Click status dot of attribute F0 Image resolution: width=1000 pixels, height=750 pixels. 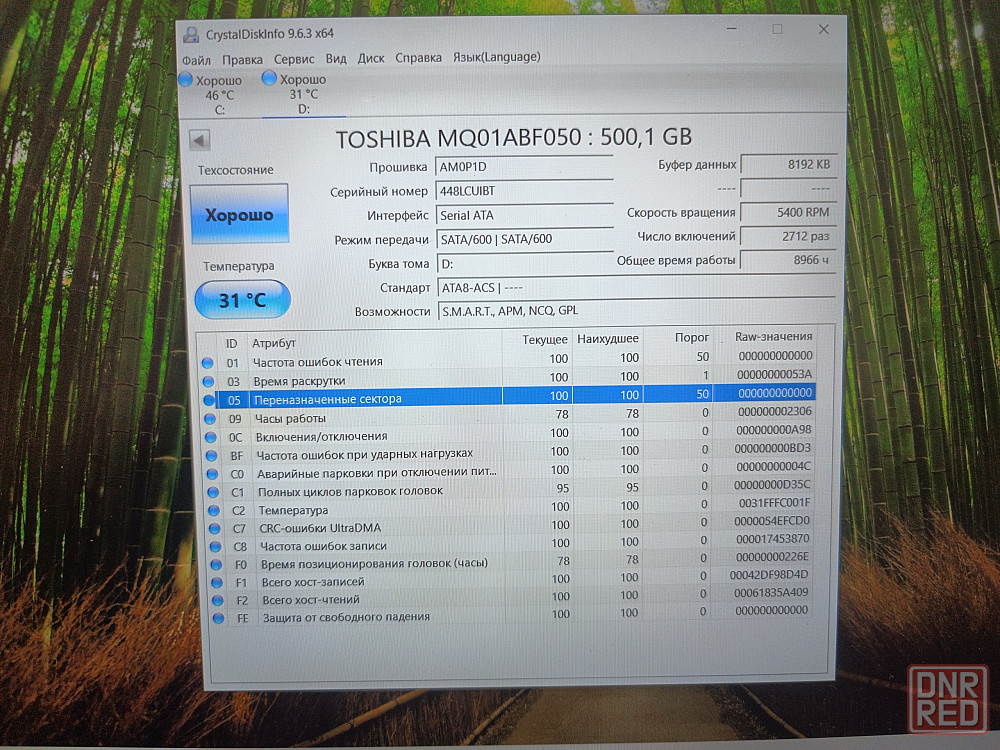pyautogui.click(x=216, y=564)
